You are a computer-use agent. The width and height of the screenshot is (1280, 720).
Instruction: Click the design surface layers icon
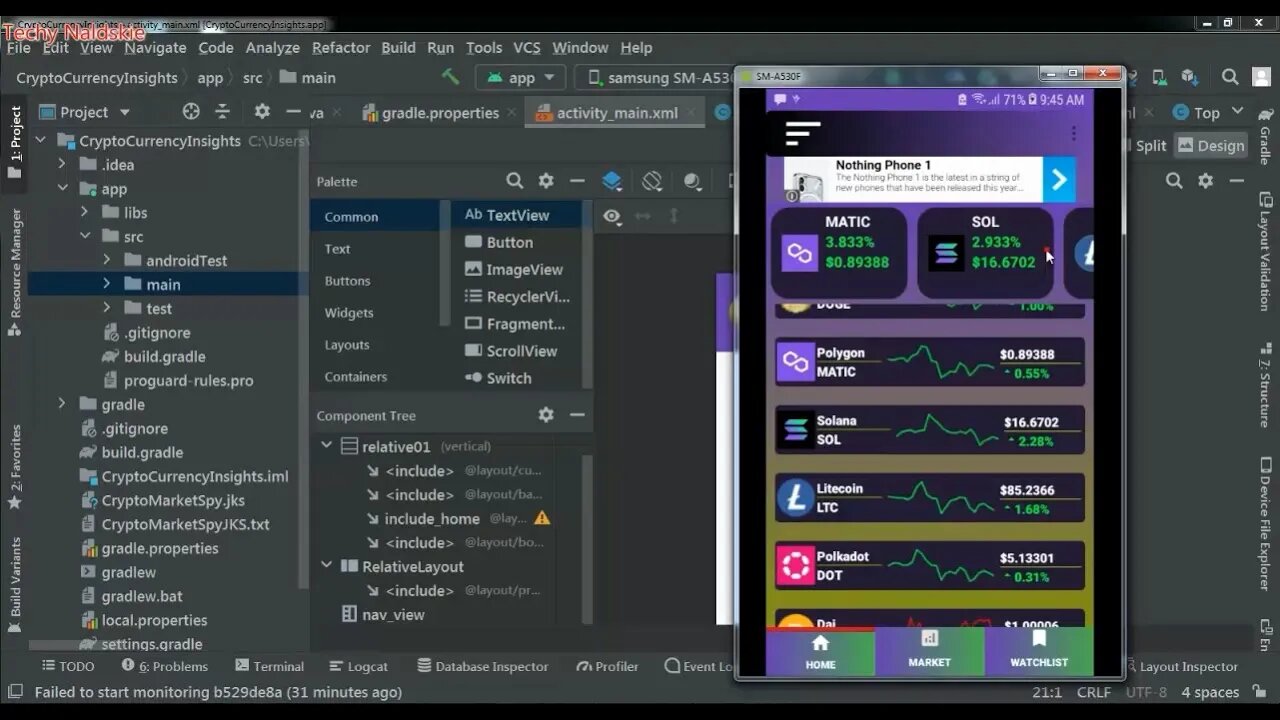point(612,181)
